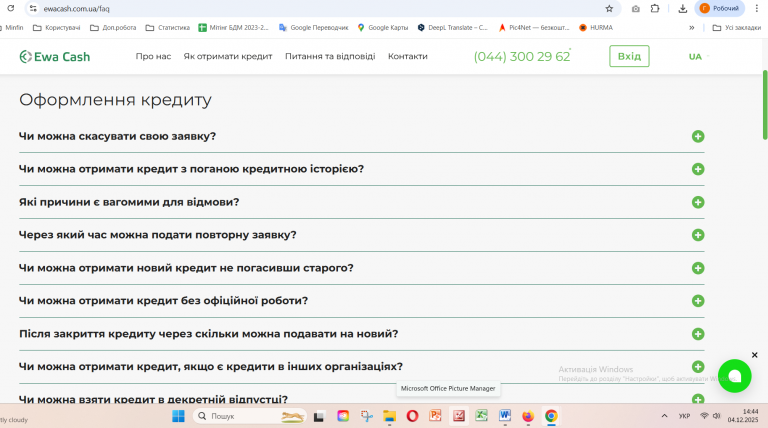Click the 'Вхід' login button
The image size is (768, 428).
629,56
